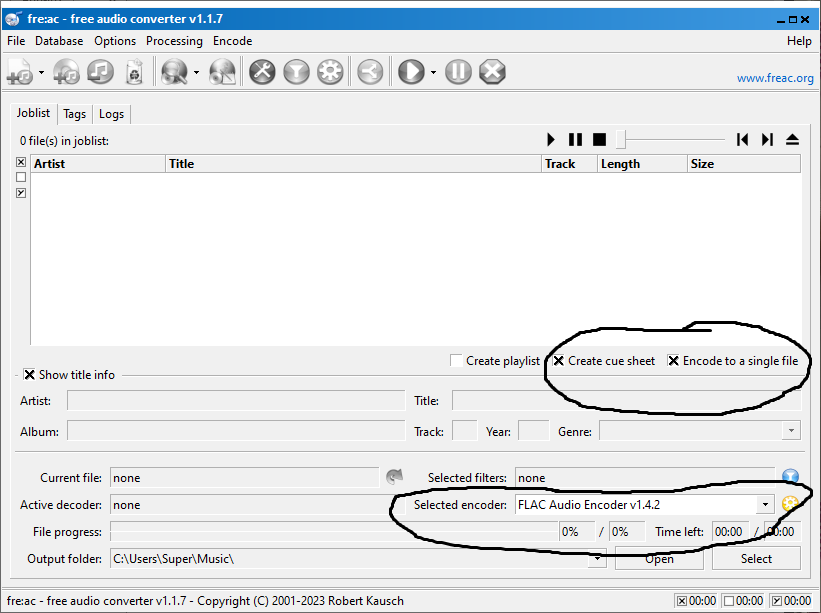Open encoder configuration gear toolbar icon
821x613 pixels.
pos(330,72)
